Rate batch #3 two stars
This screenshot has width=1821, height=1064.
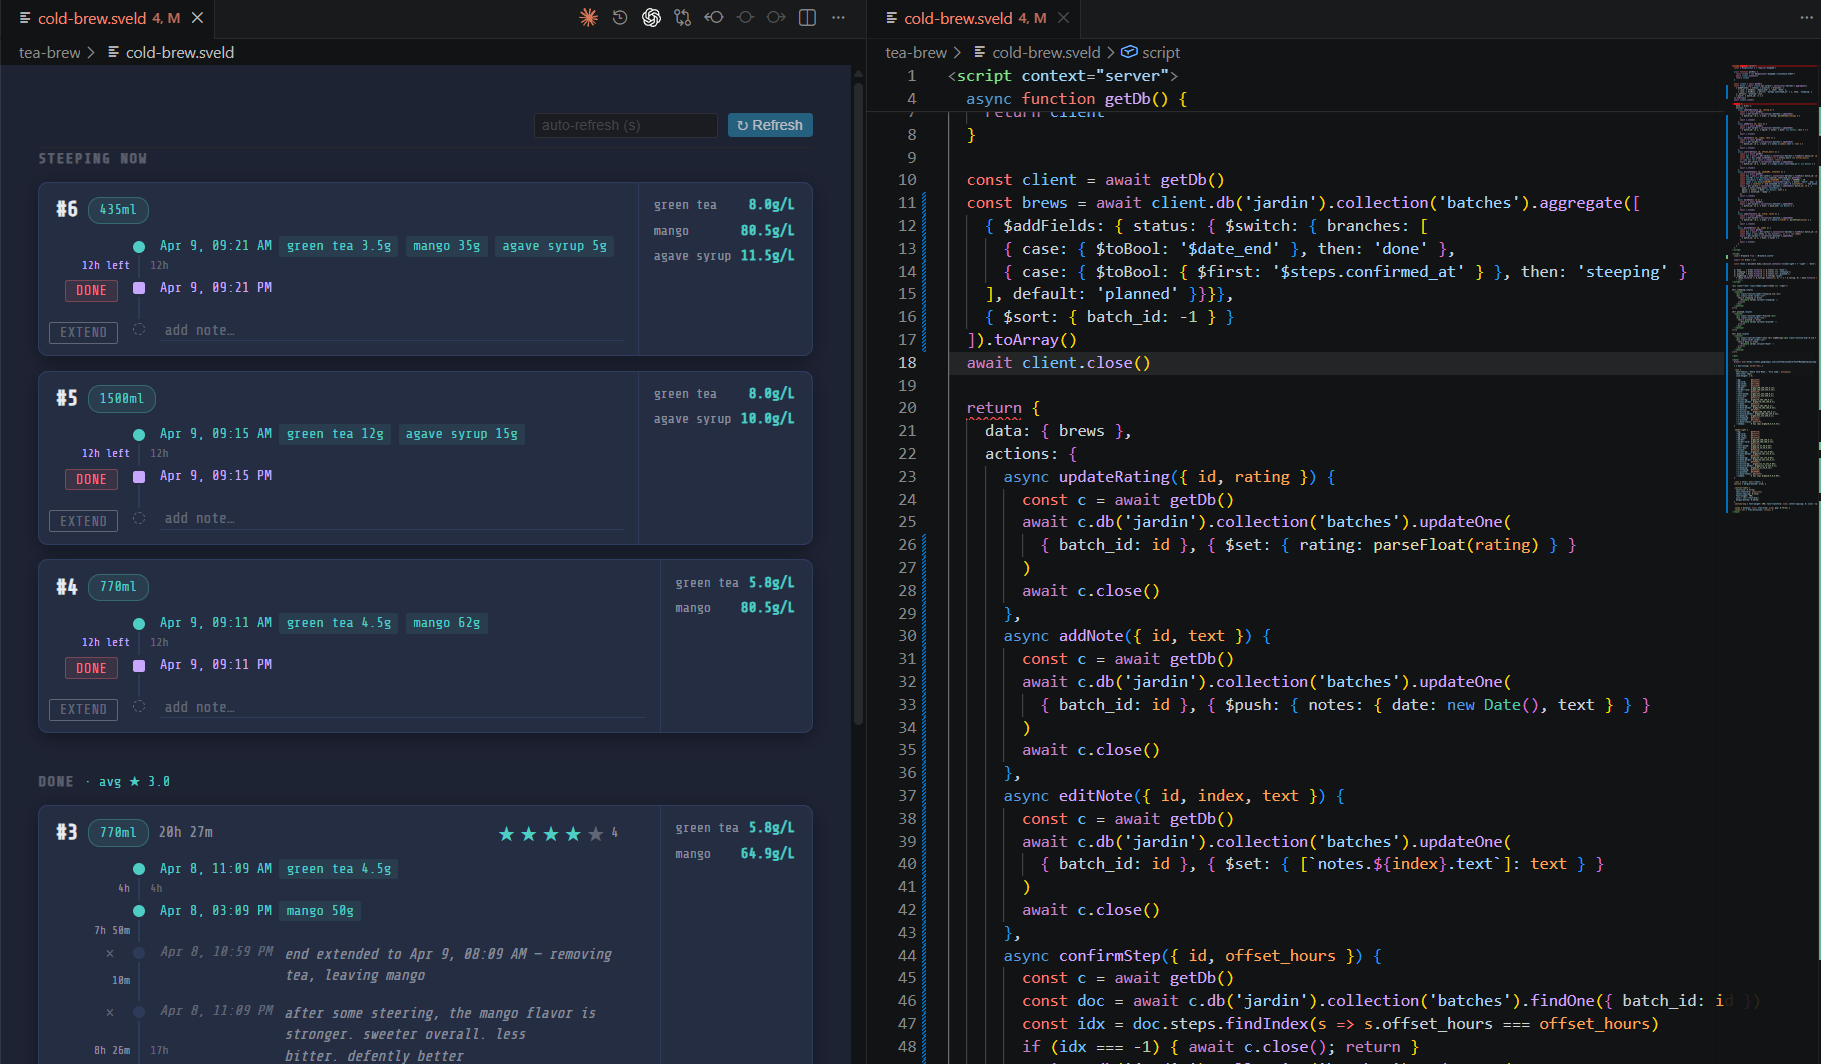tap(528, 834)
